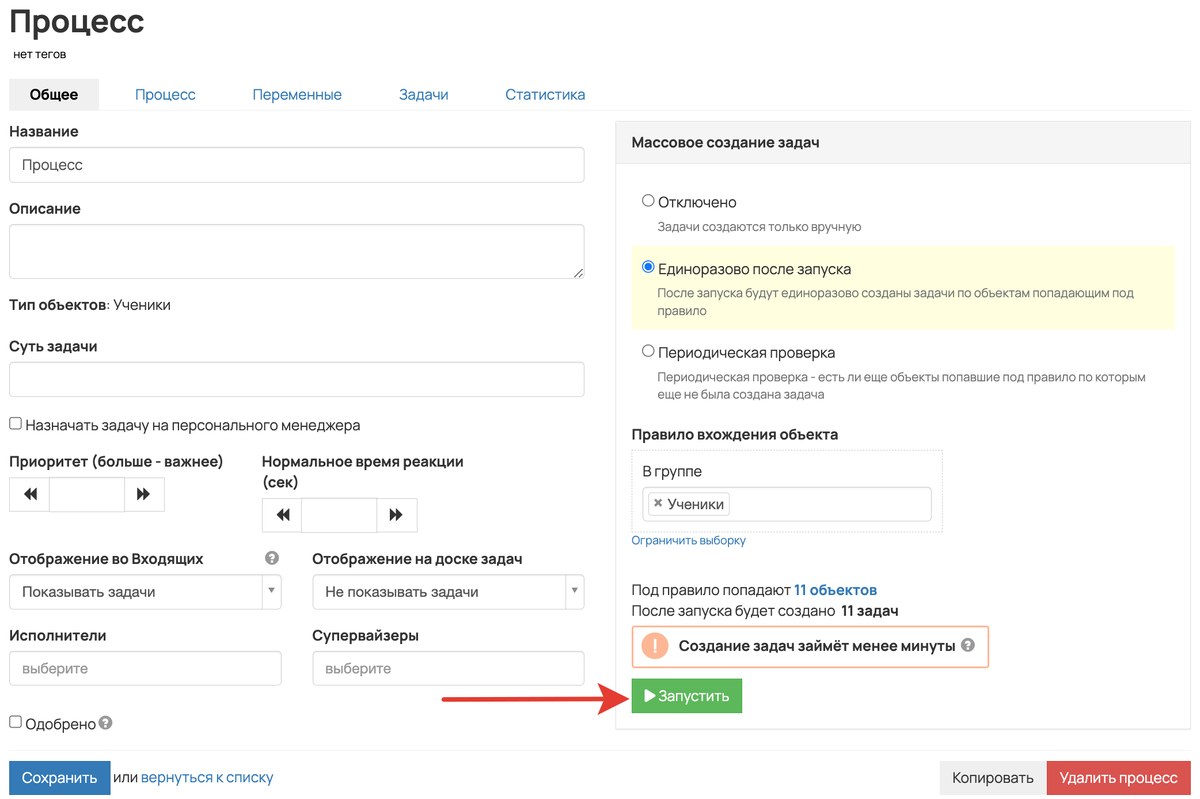Click the Правило вхождения объекта heading
Screen dimensions: 1200x799
pyautogui.click(x=735, y=434)
